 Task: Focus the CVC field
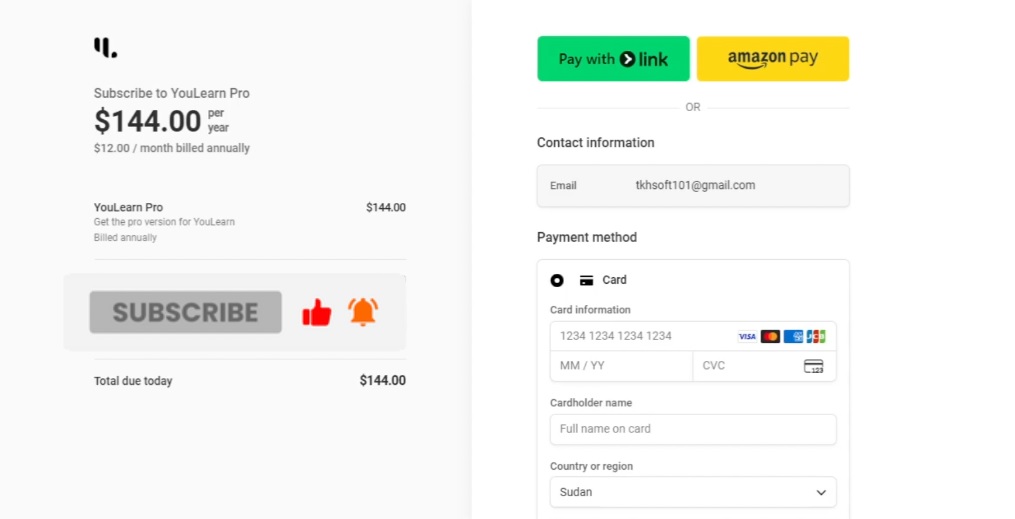point(764,366)
